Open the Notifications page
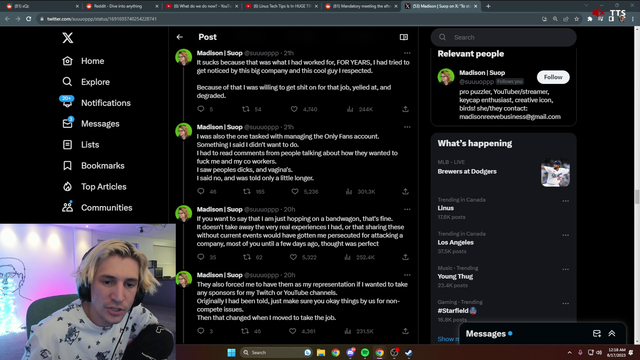 pyautogui.click(x=96, y=102)
